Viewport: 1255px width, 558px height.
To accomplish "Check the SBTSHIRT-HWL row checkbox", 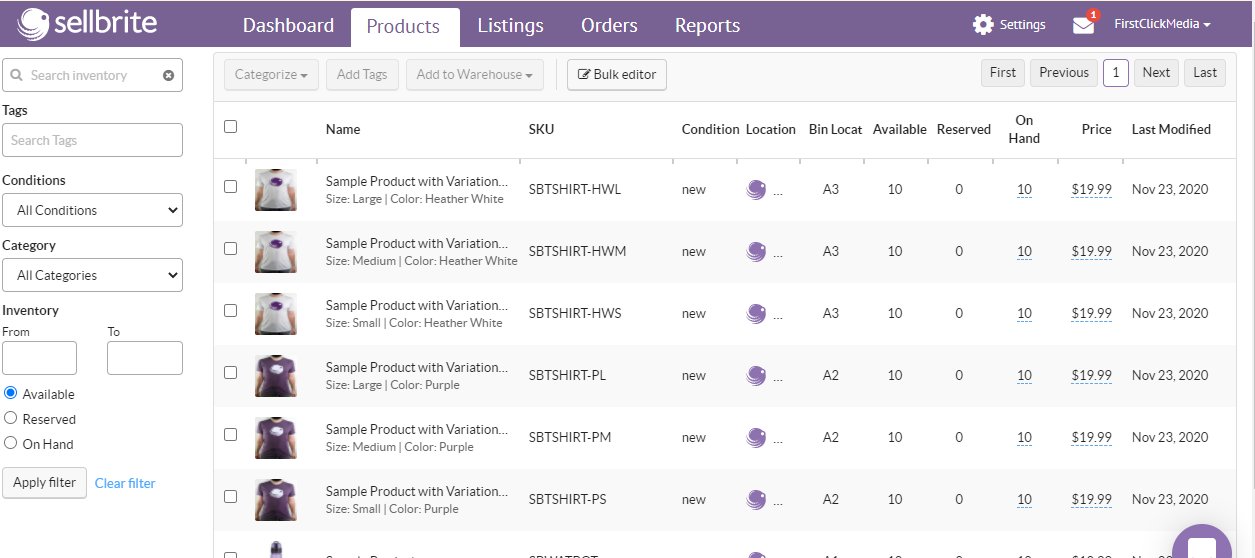I will [x=231, y=187].
